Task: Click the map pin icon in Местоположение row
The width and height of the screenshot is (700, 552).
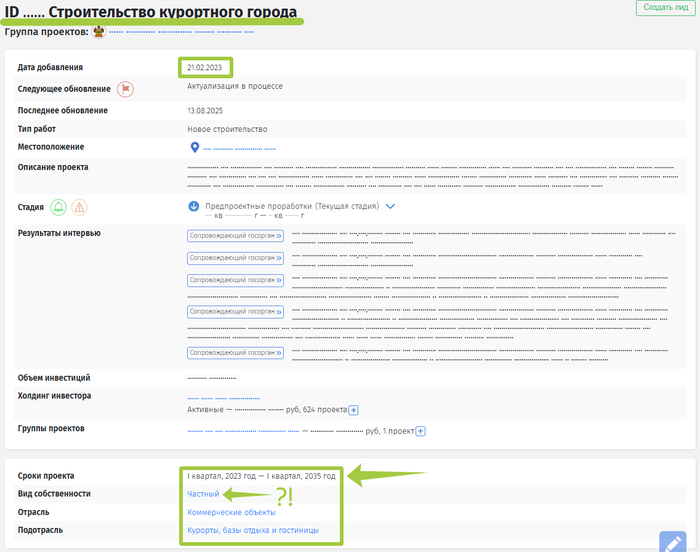Action: (195, 147)
